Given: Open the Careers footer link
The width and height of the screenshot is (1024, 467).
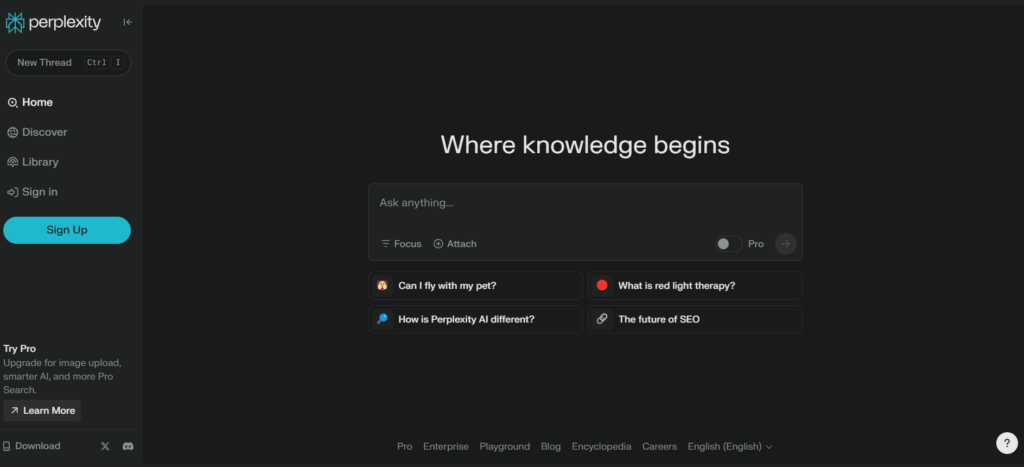Looking at the screenshot, I should click(x=660, y=447).
